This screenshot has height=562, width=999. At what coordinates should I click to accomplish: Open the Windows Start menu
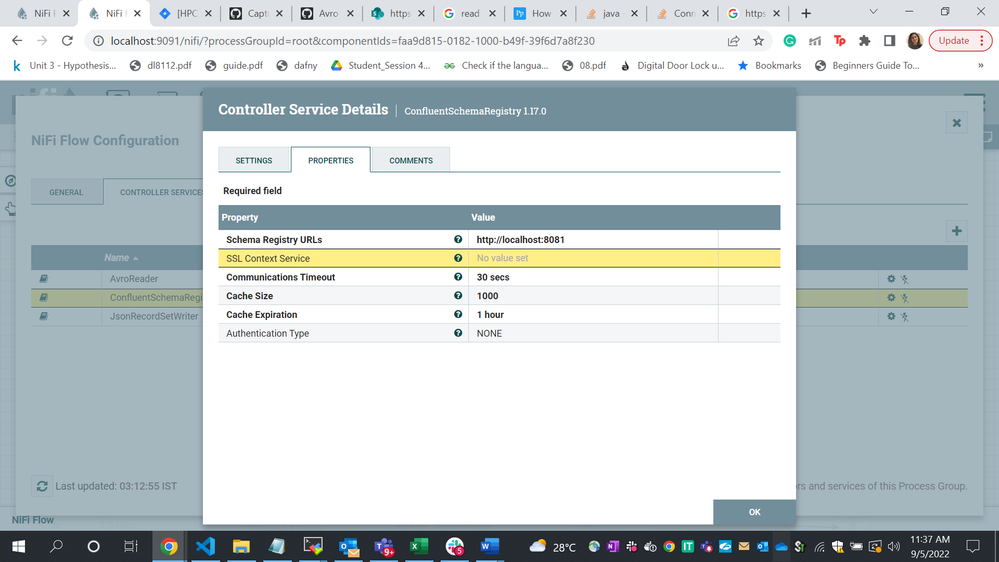pyautogui.click(x=18, y=546)
